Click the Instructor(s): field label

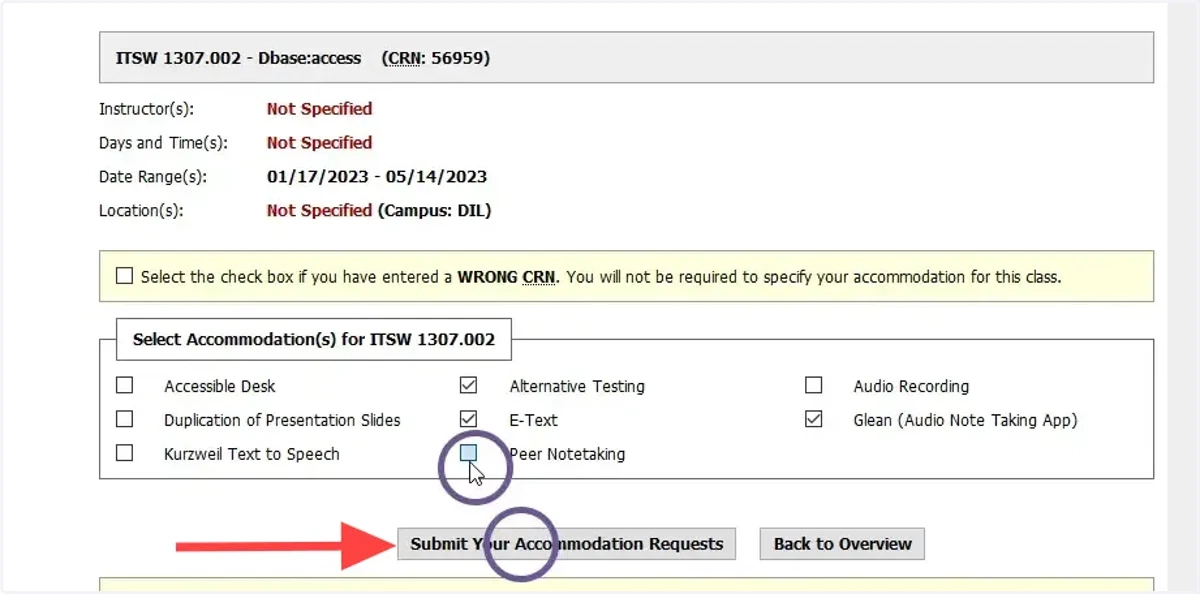click(146, 109)
